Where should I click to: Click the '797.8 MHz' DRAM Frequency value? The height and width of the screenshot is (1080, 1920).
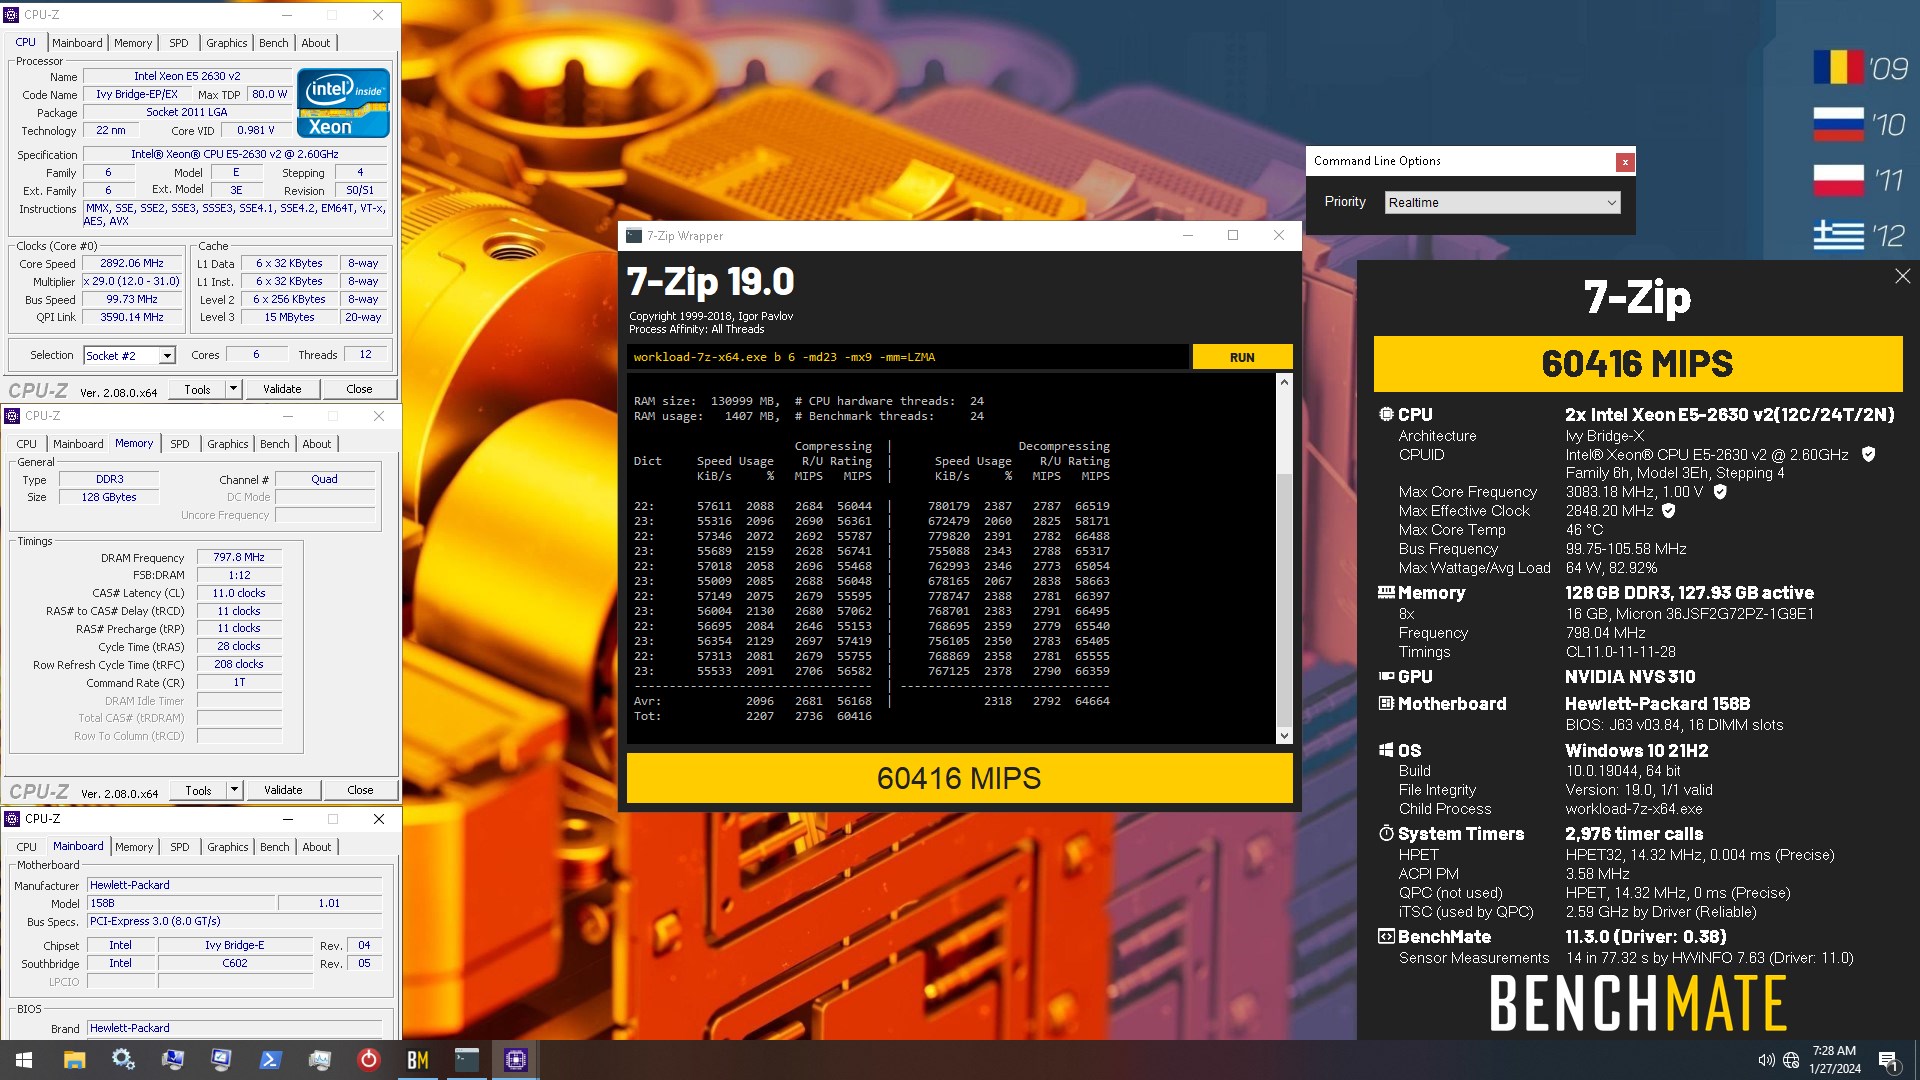coord(239,557)
